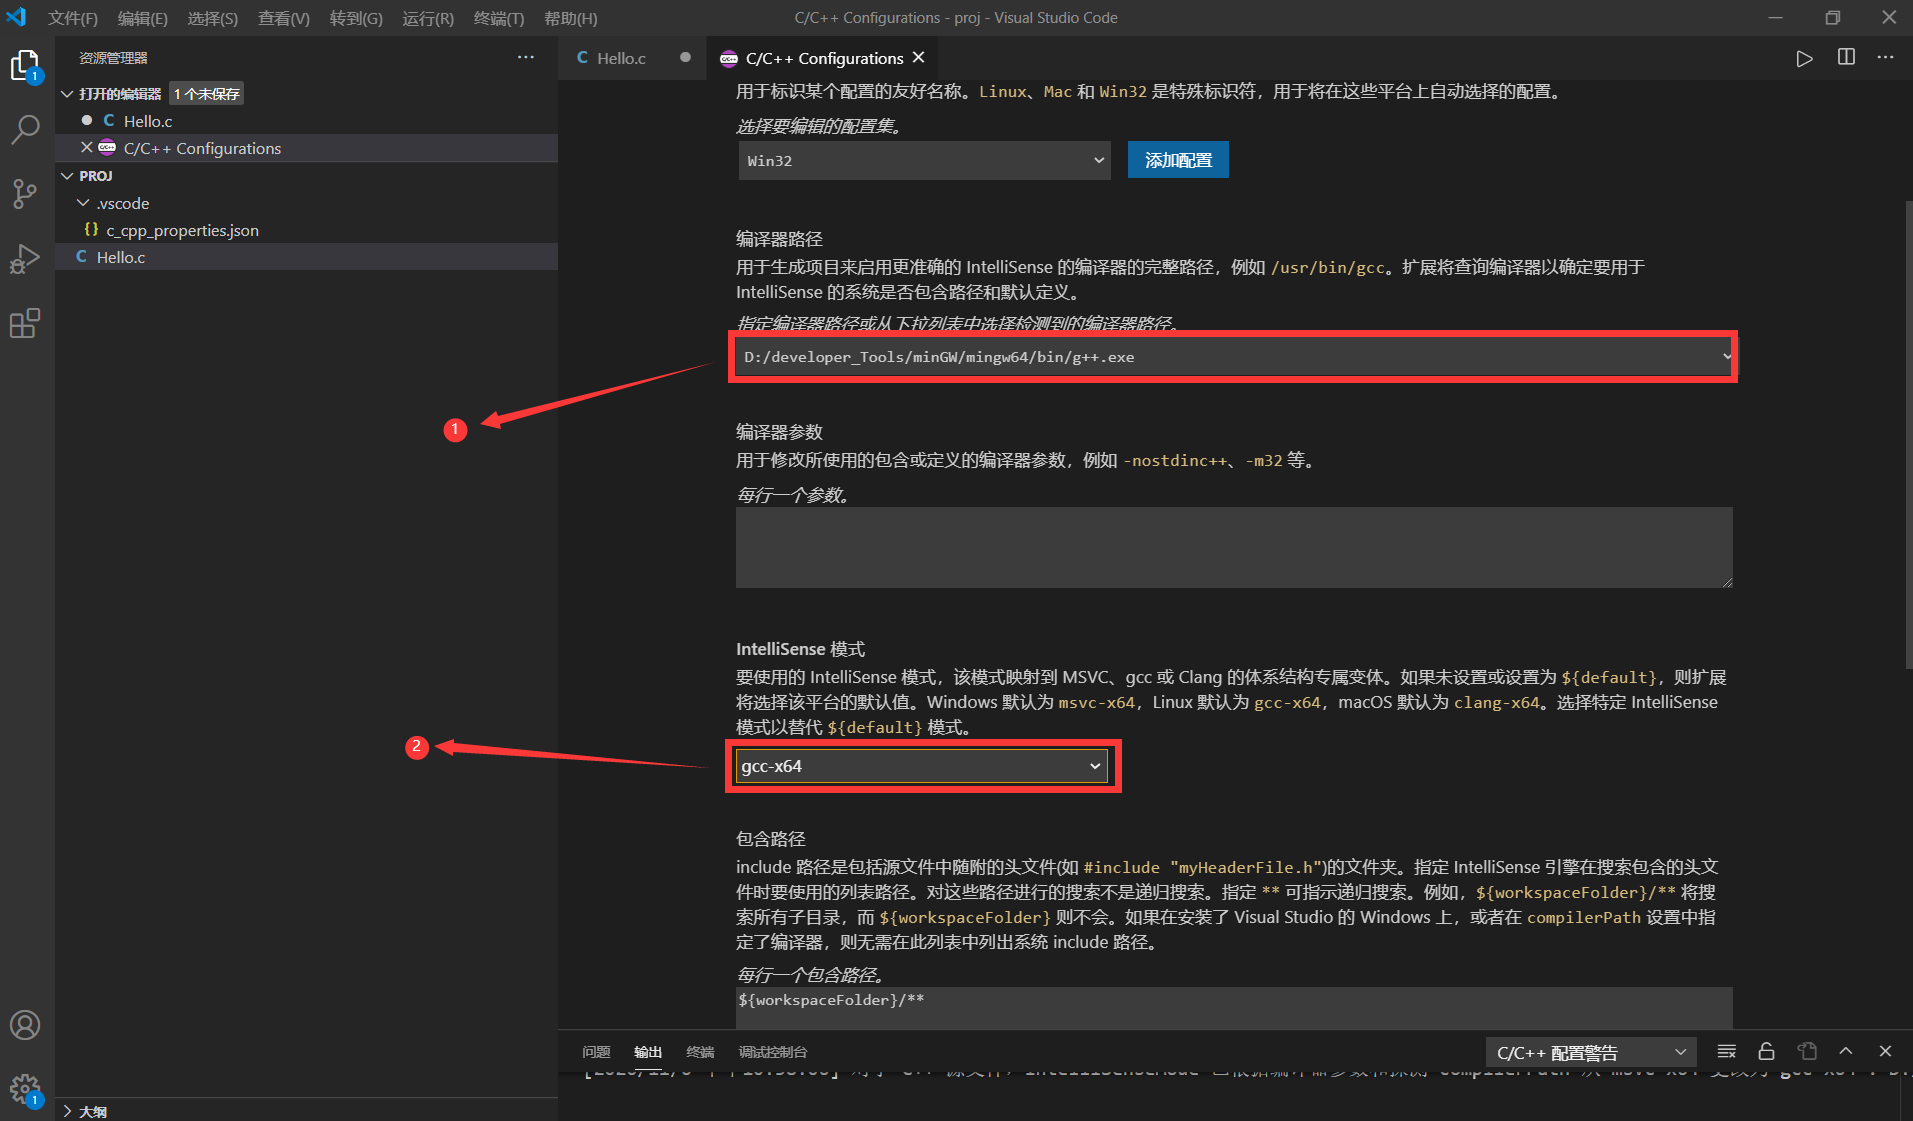Close the bottom panel
Viewport: 1913px width, 1121px height.
pyautogui.click(x=1885, y=1052)
